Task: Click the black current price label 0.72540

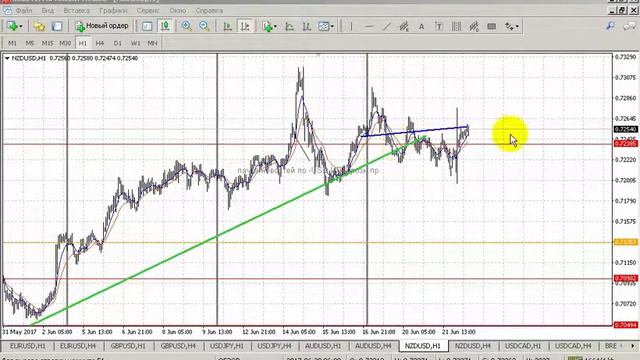Action: [x=626, y=129]
